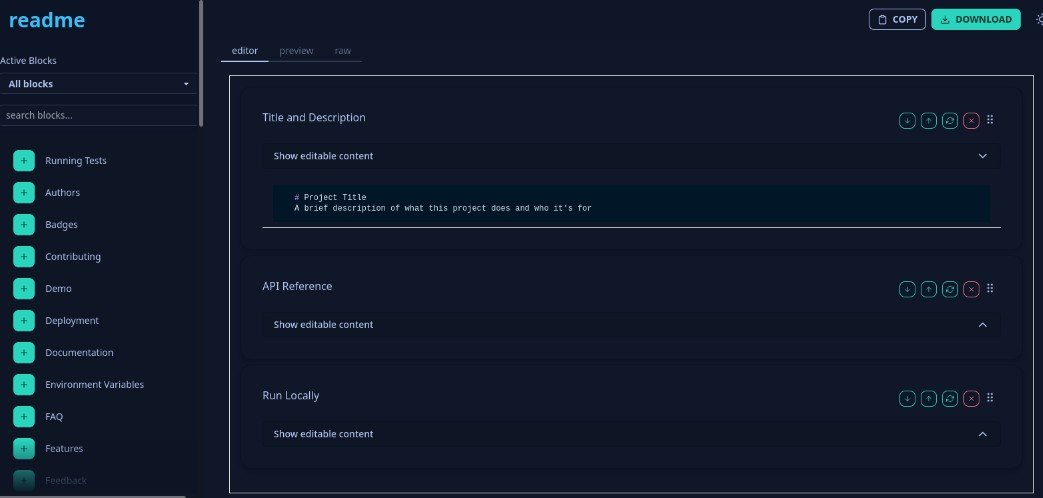Edit the Project Title markdown text
Image resolution: width=1043 pixels, height=498 pixels.
tap(631, 203)
